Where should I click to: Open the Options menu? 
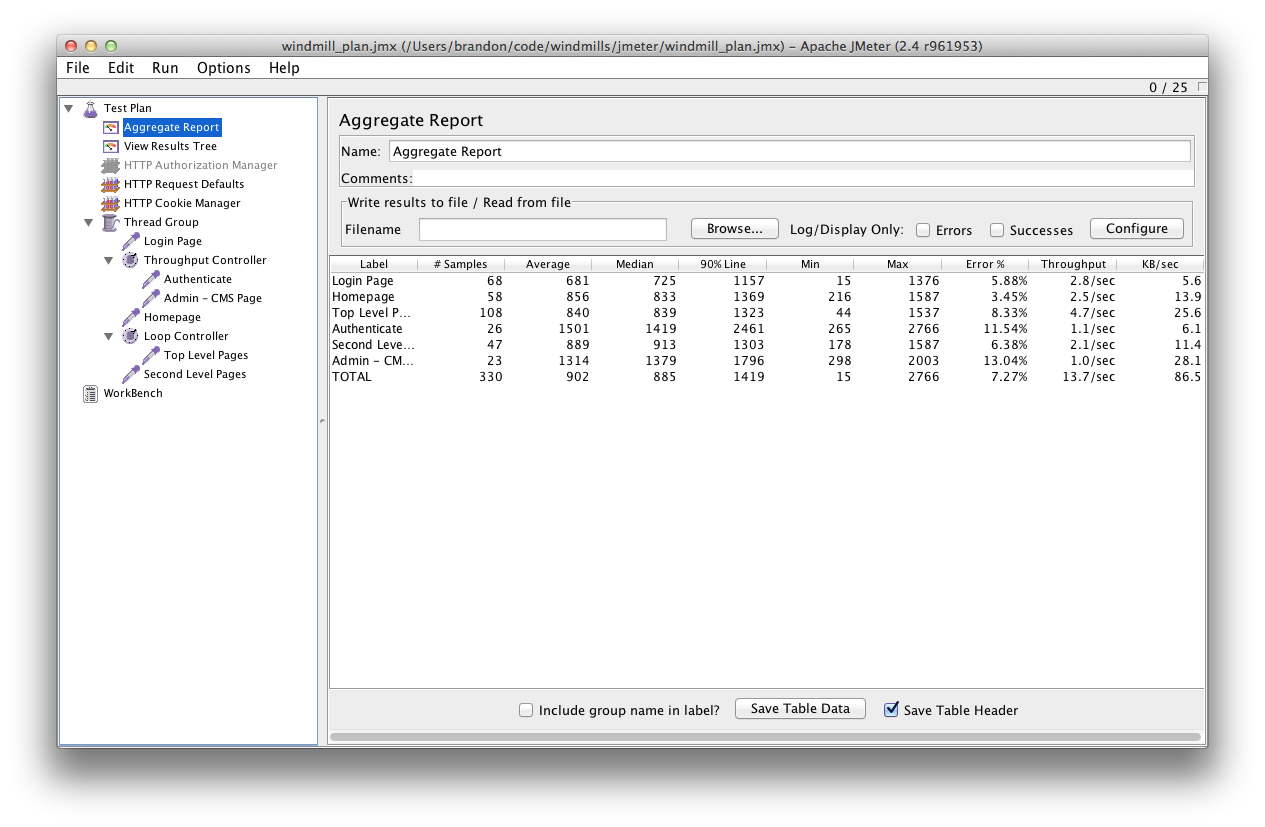pyautogui.click(x=223, y=68)
